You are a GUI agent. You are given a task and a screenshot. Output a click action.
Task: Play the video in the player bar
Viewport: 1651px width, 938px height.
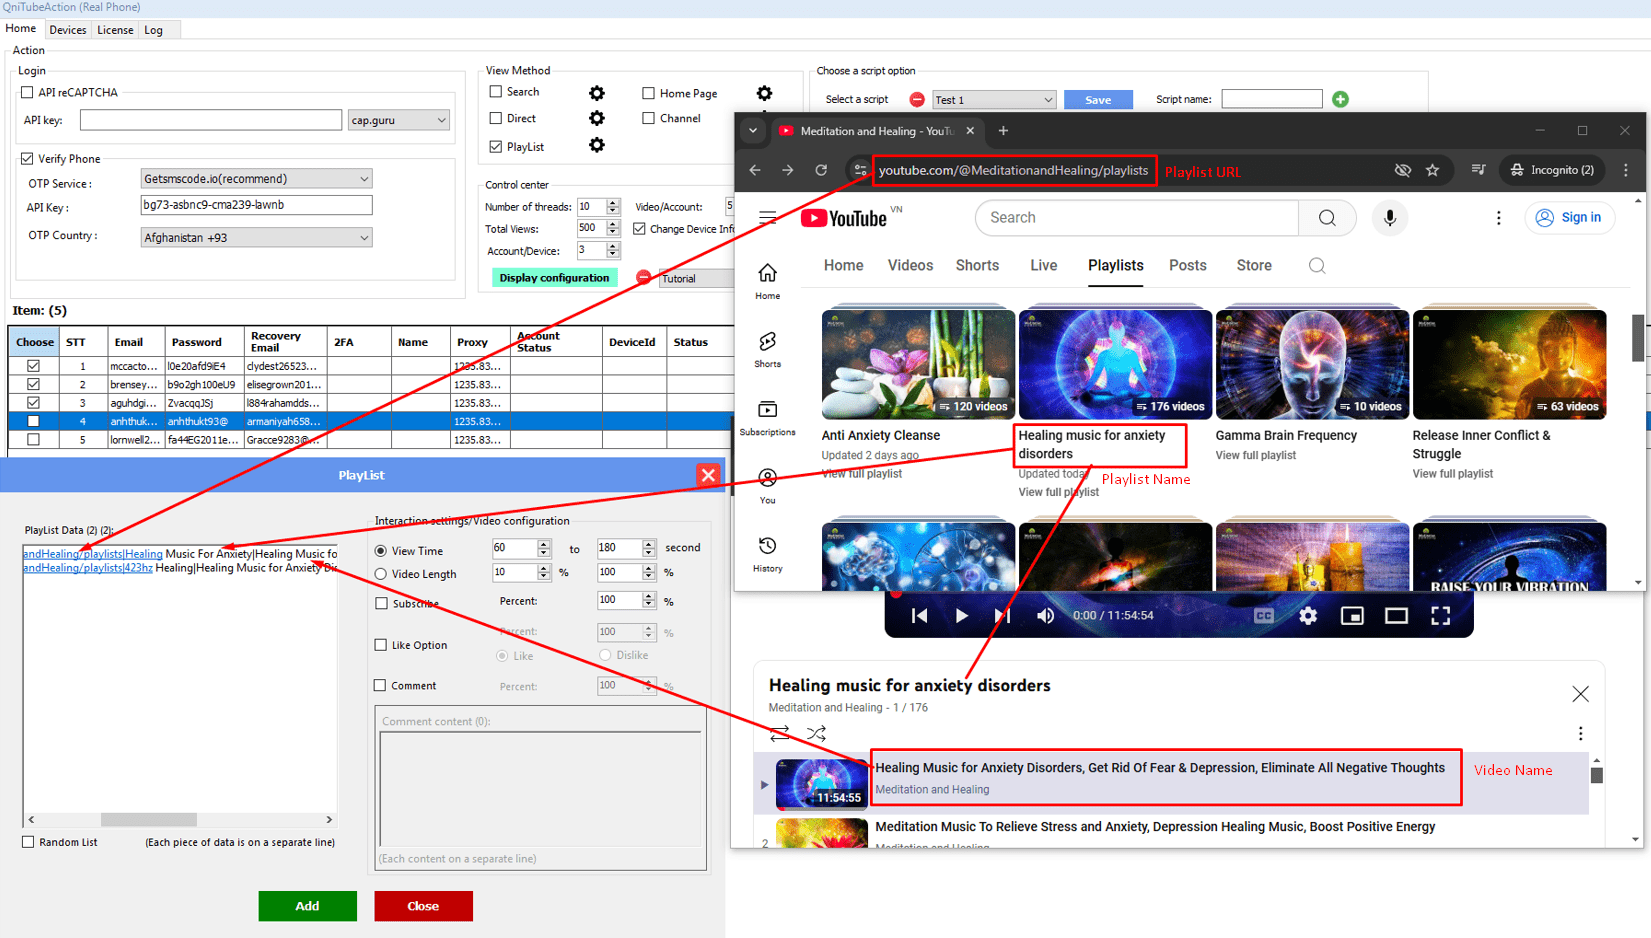[x=961, y=615]
